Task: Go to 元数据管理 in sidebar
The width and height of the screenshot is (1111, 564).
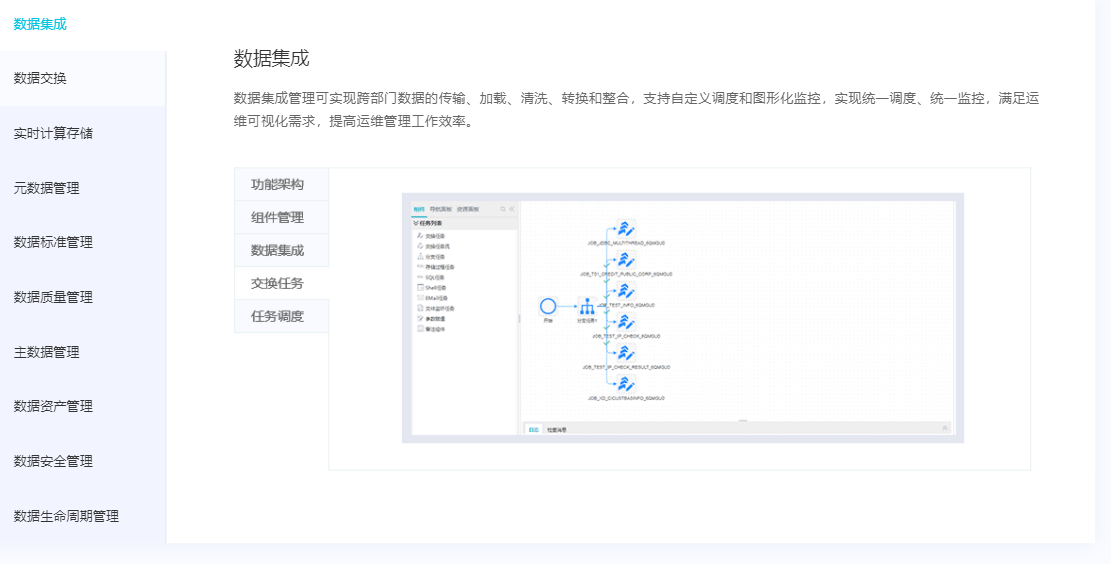Action: tap(47, 188)
